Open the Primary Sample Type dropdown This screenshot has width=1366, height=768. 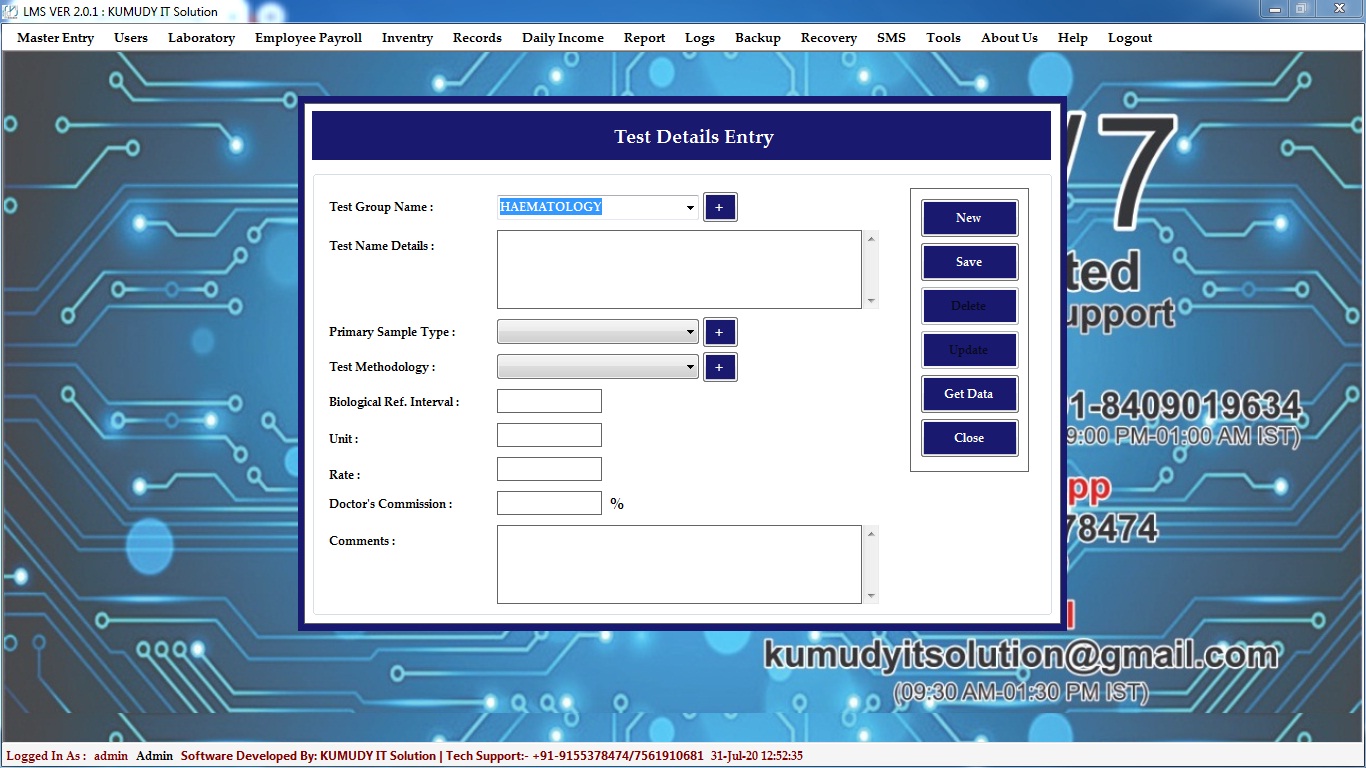[x=690, y=332]
